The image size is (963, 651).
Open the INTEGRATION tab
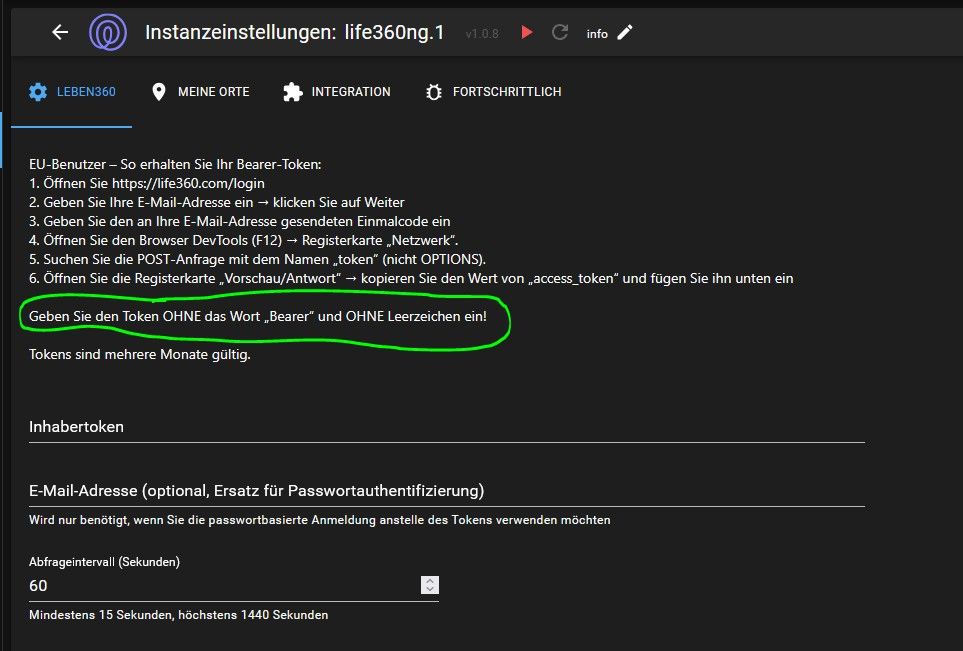(337, 92)
